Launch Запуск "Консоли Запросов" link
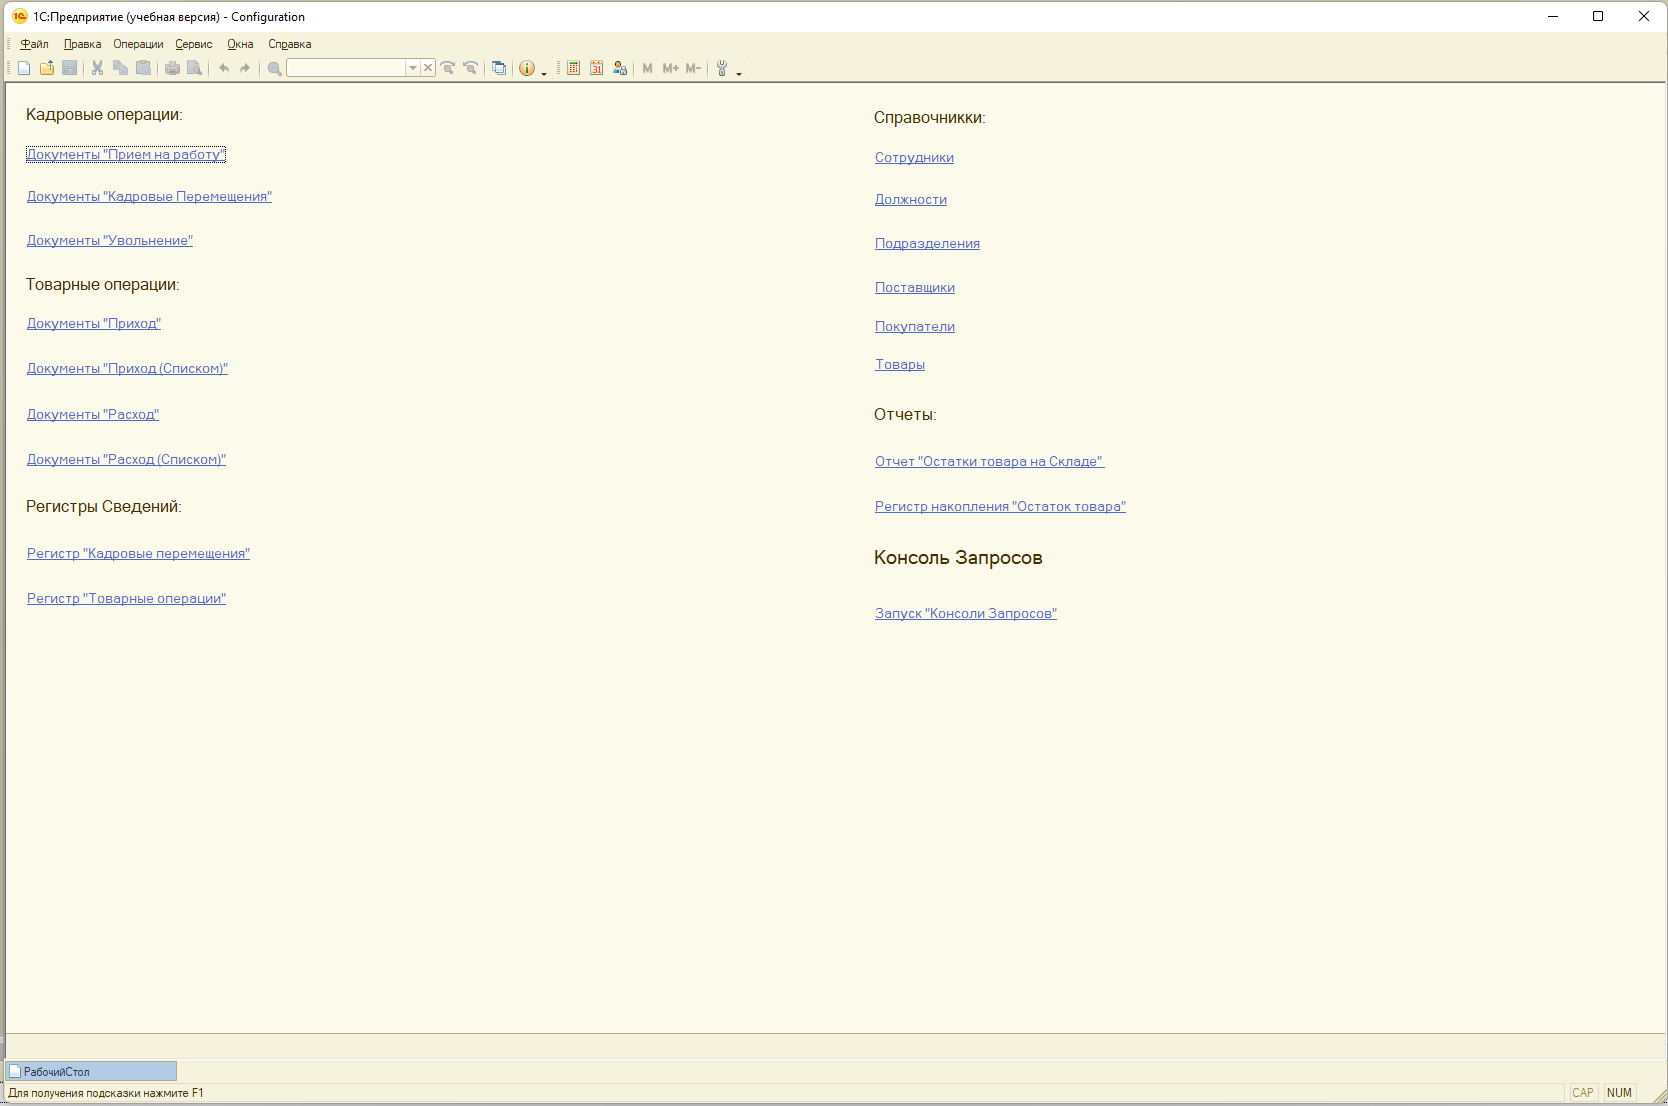The image size is (1668, 1106). coord(966,613)
